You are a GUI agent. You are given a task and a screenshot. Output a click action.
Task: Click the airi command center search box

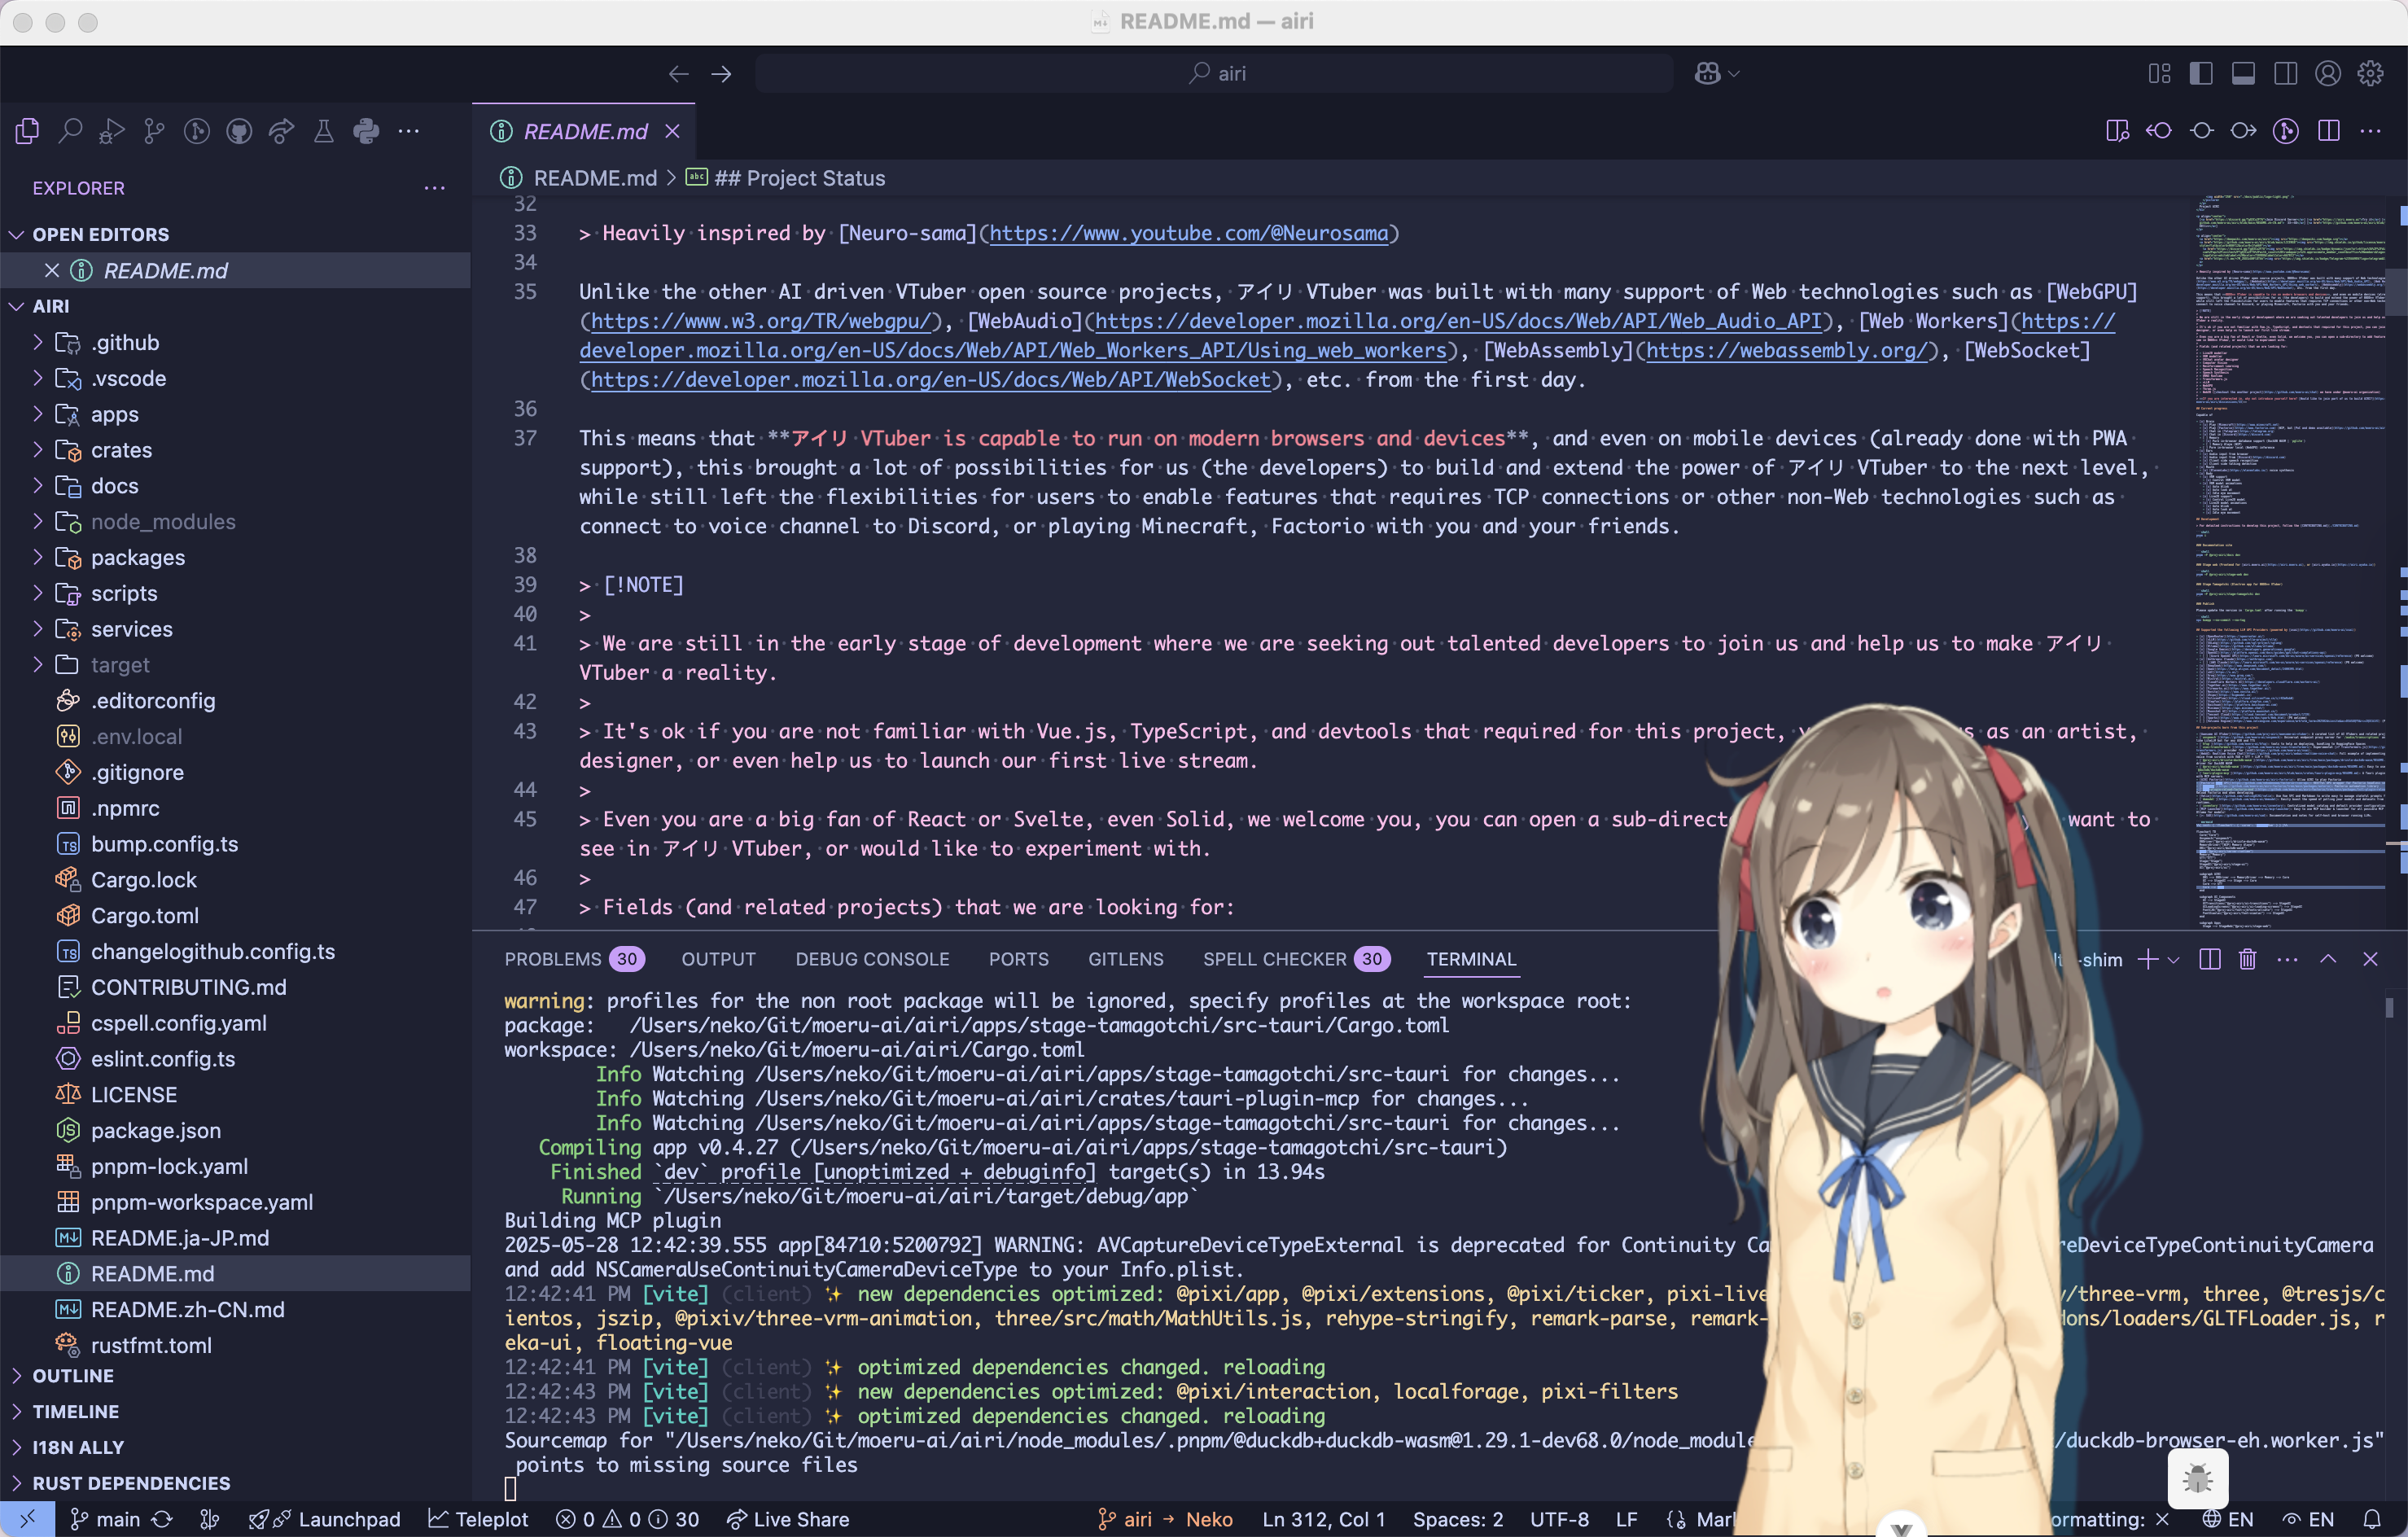[x=1214, y=74]
